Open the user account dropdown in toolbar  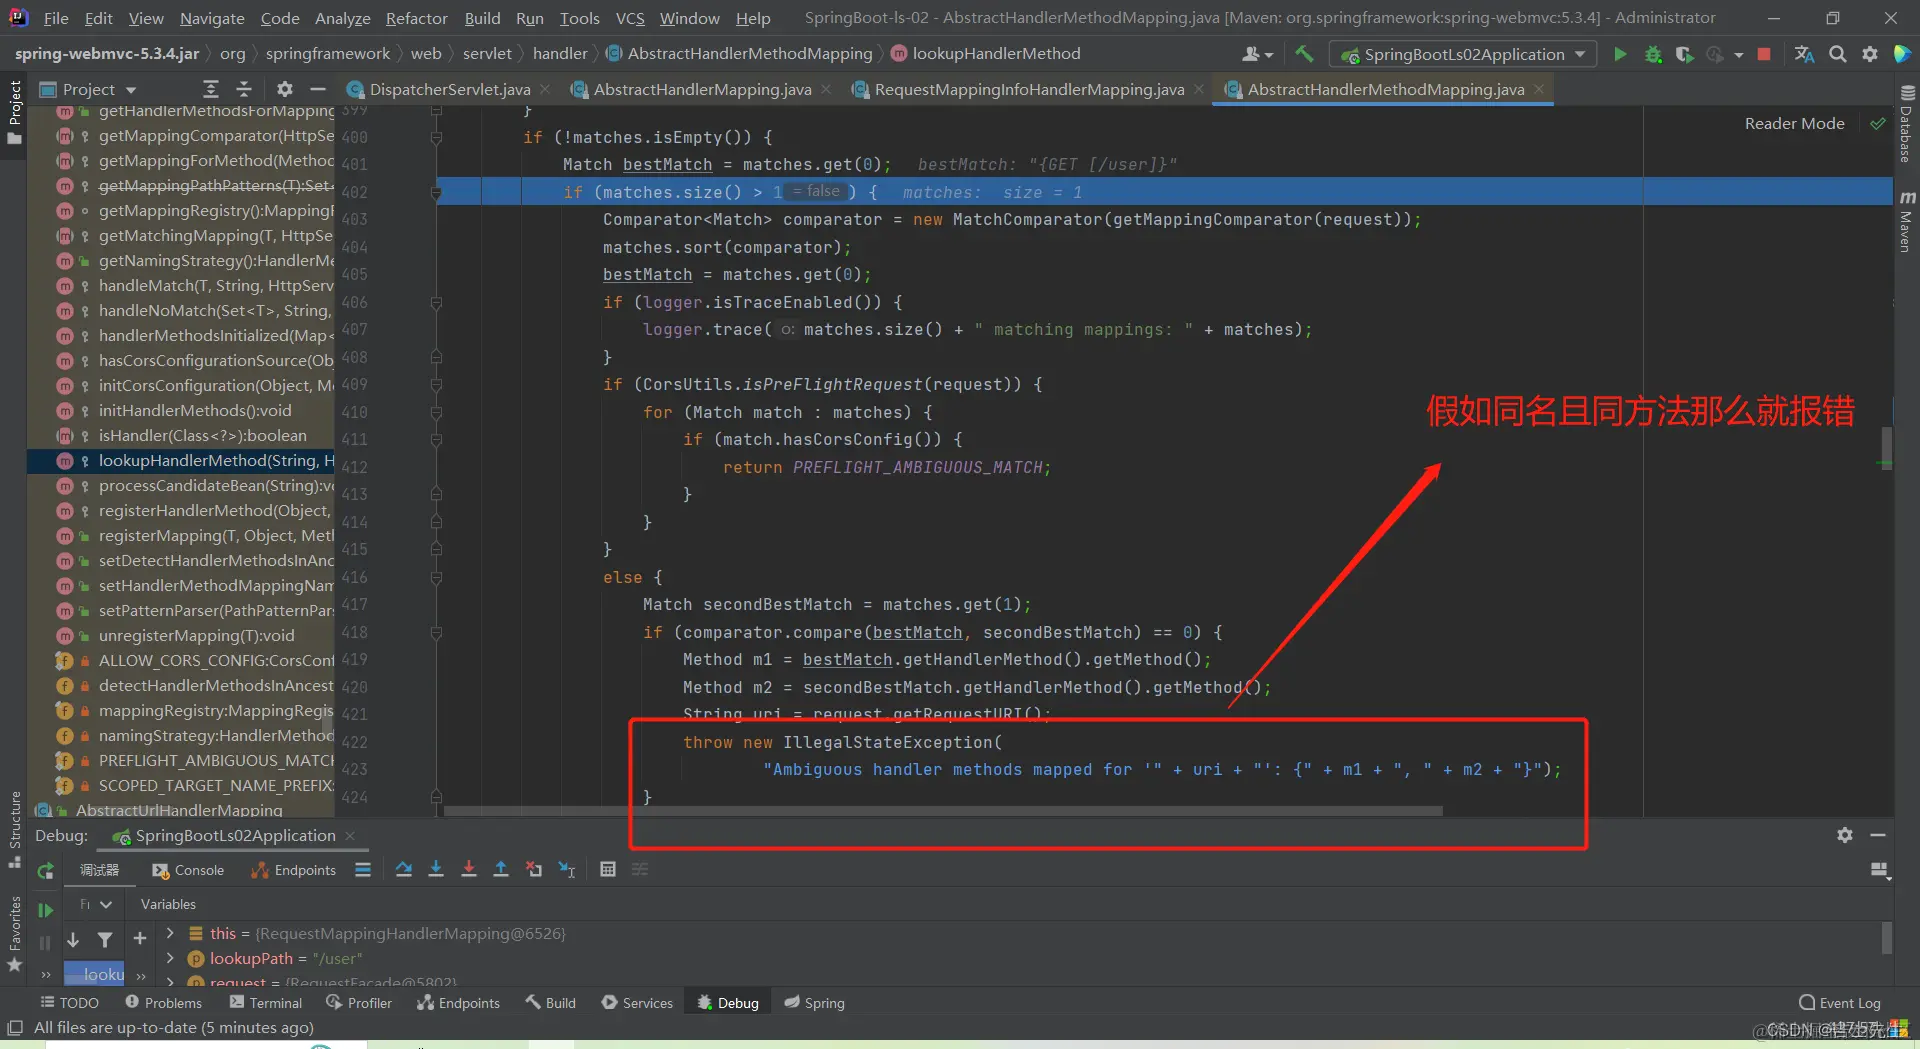[x=1257, y=54]
